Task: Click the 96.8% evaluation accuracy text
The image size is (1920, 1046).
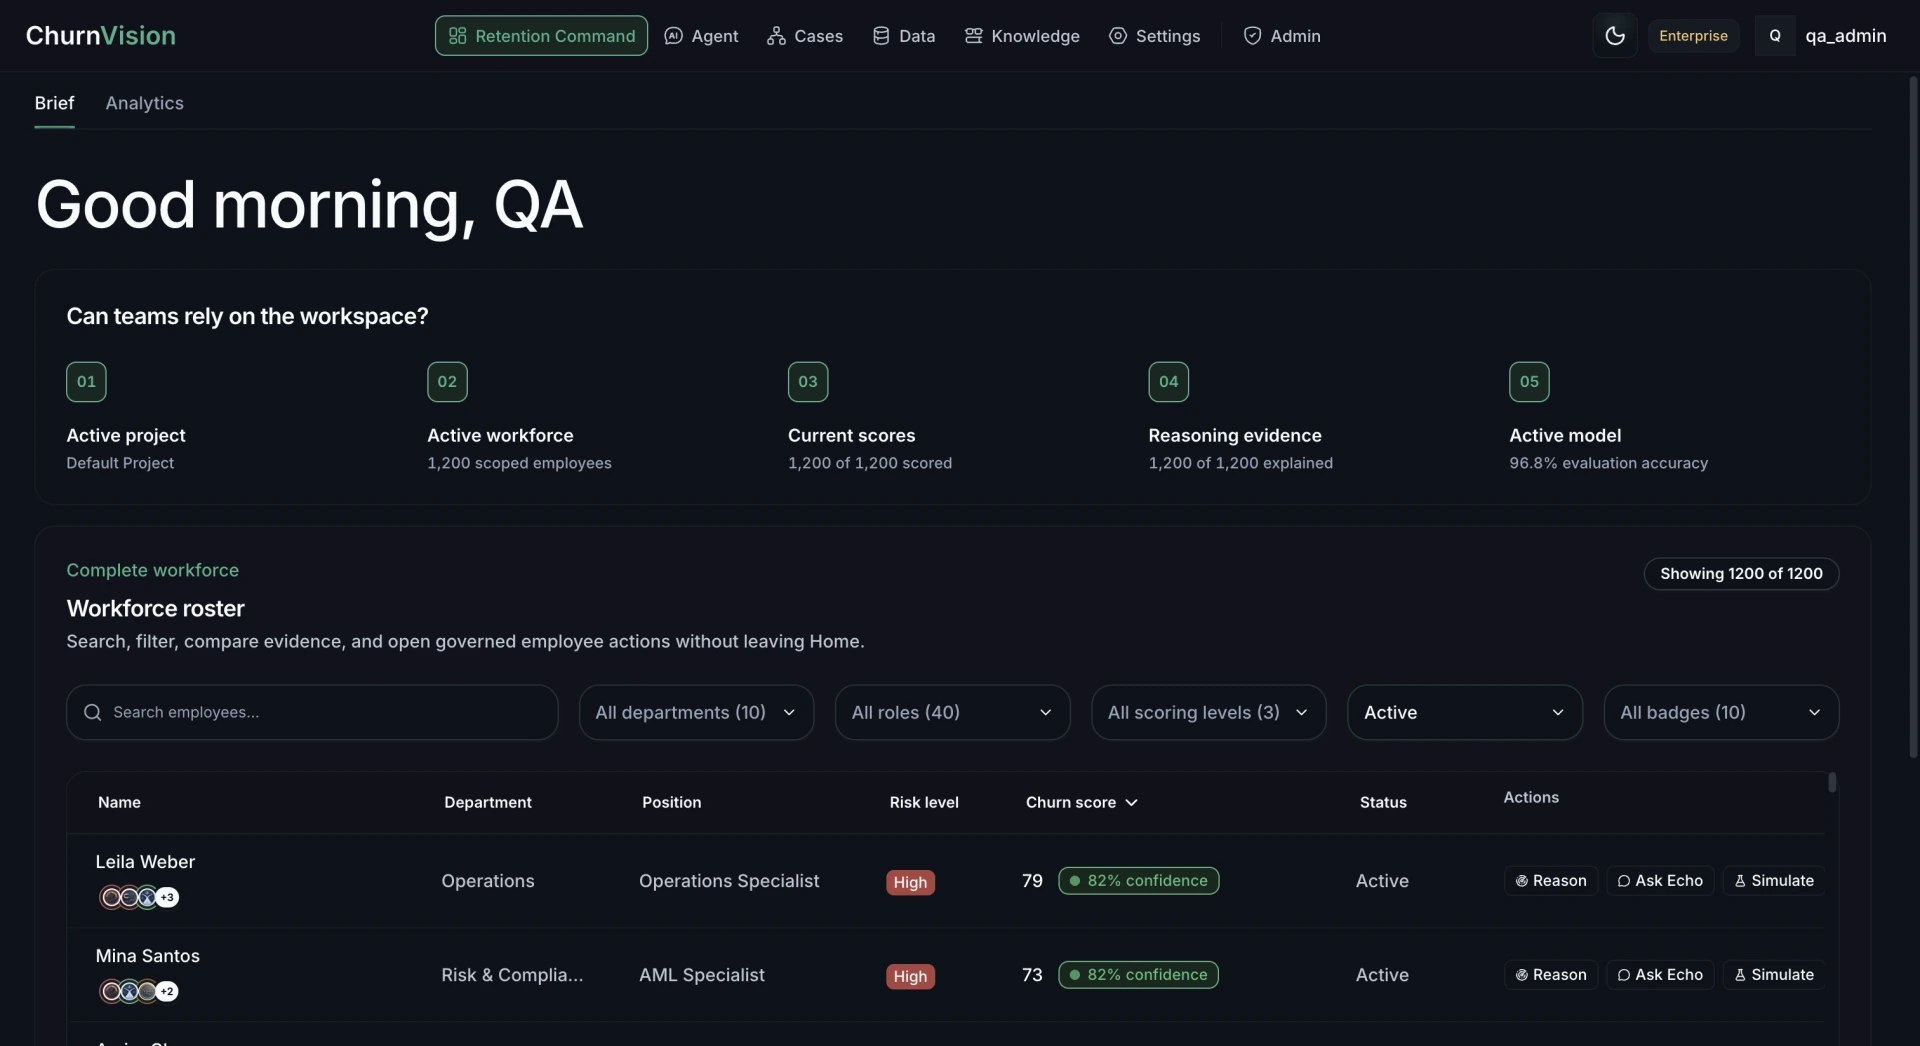Action: tap(1608, 463)
